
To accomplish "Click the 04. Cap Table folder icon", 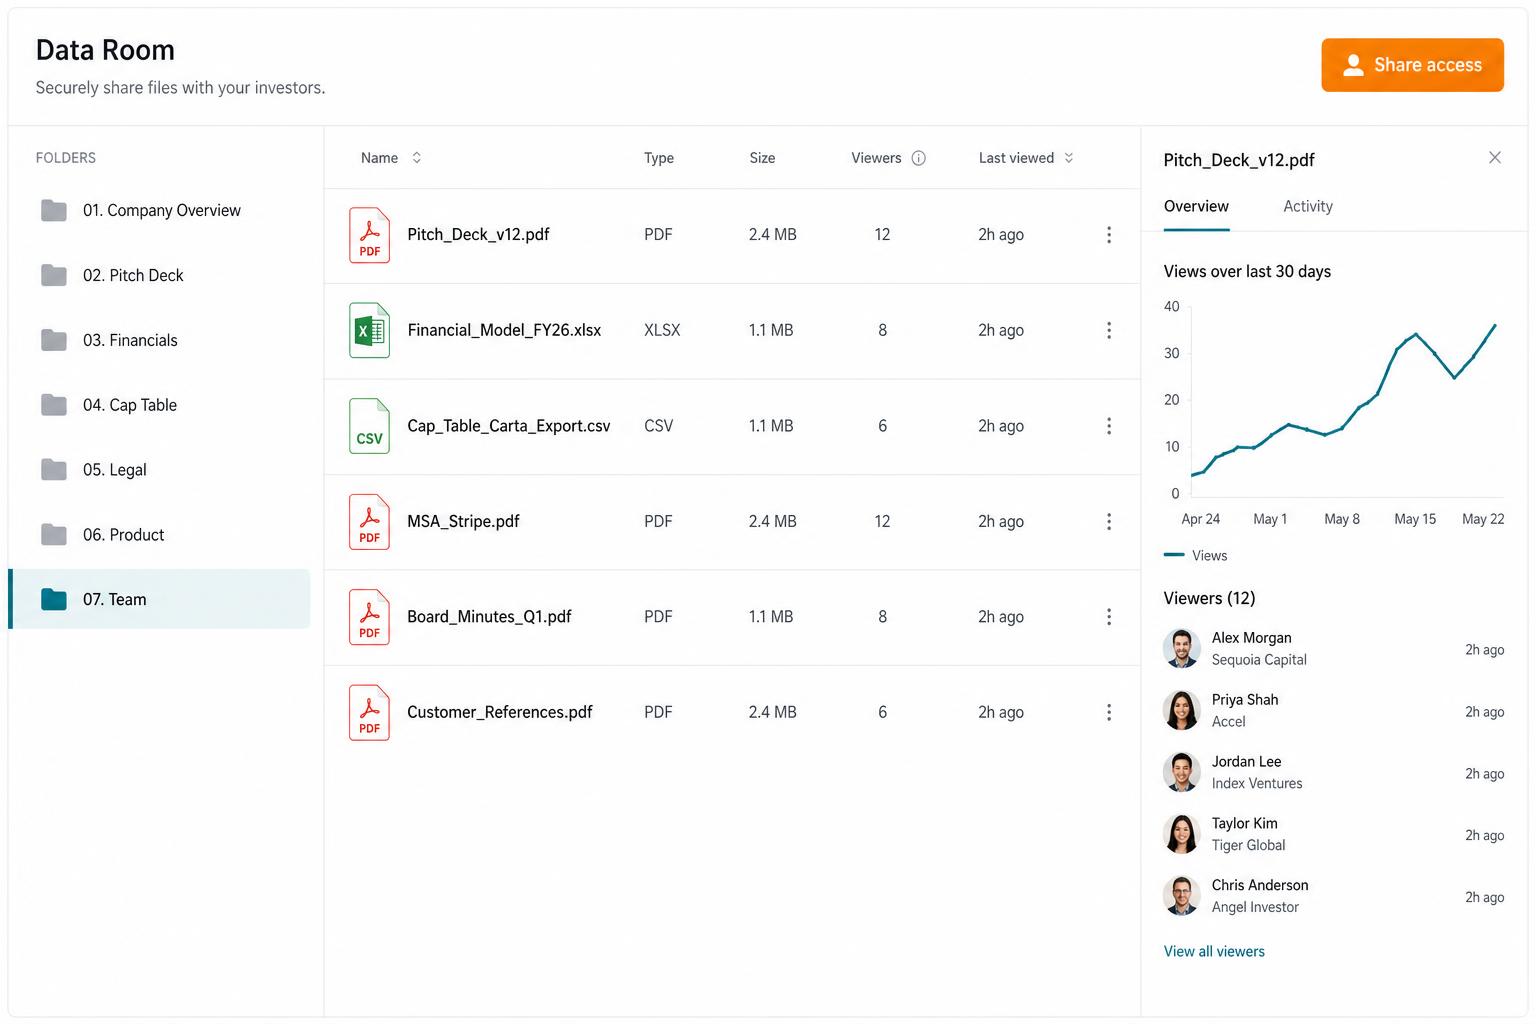I will (x=54, y=405).
